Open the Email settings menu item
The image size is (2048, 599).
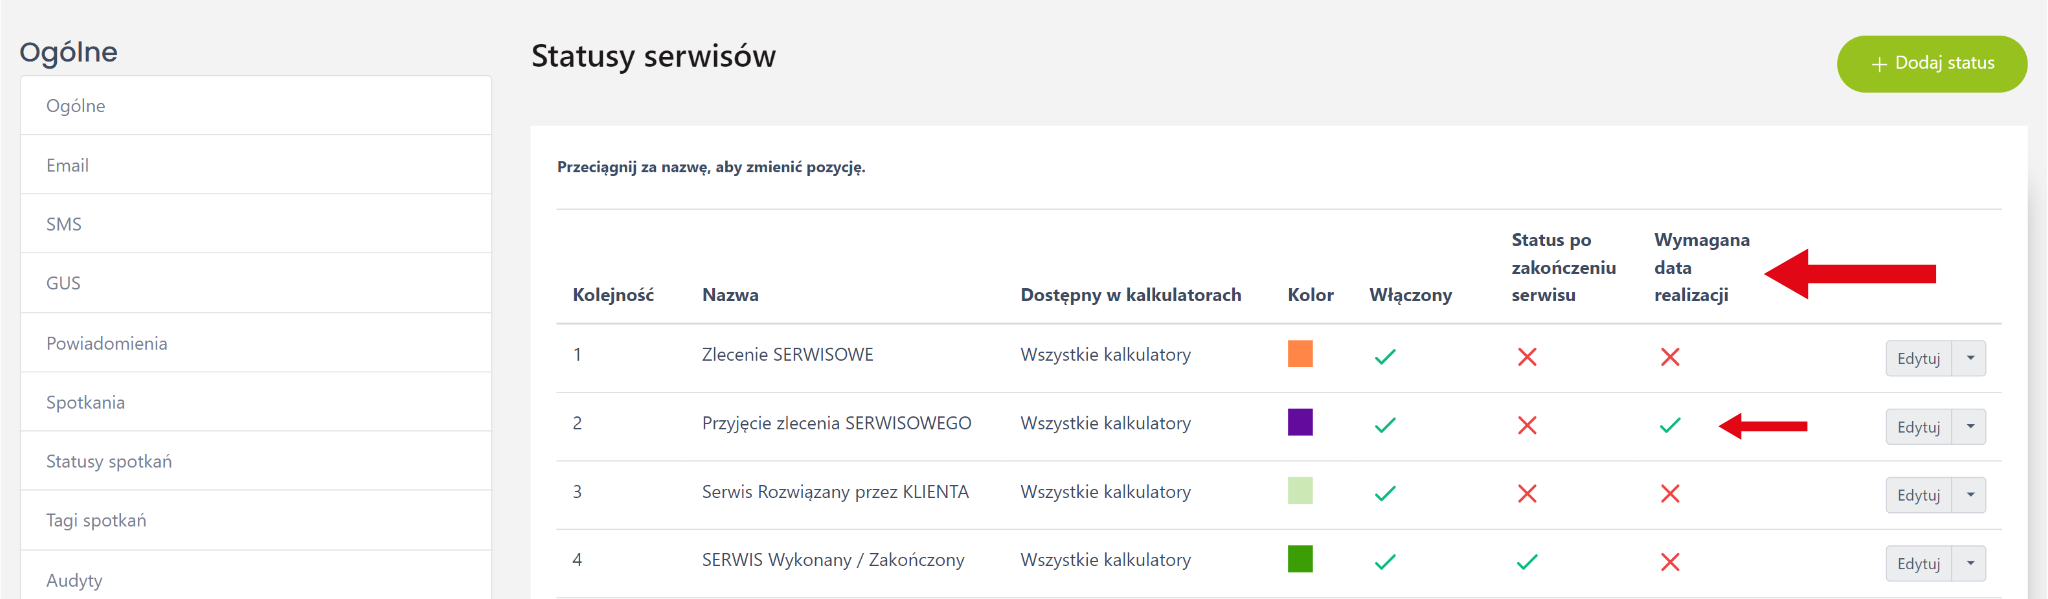68,165
